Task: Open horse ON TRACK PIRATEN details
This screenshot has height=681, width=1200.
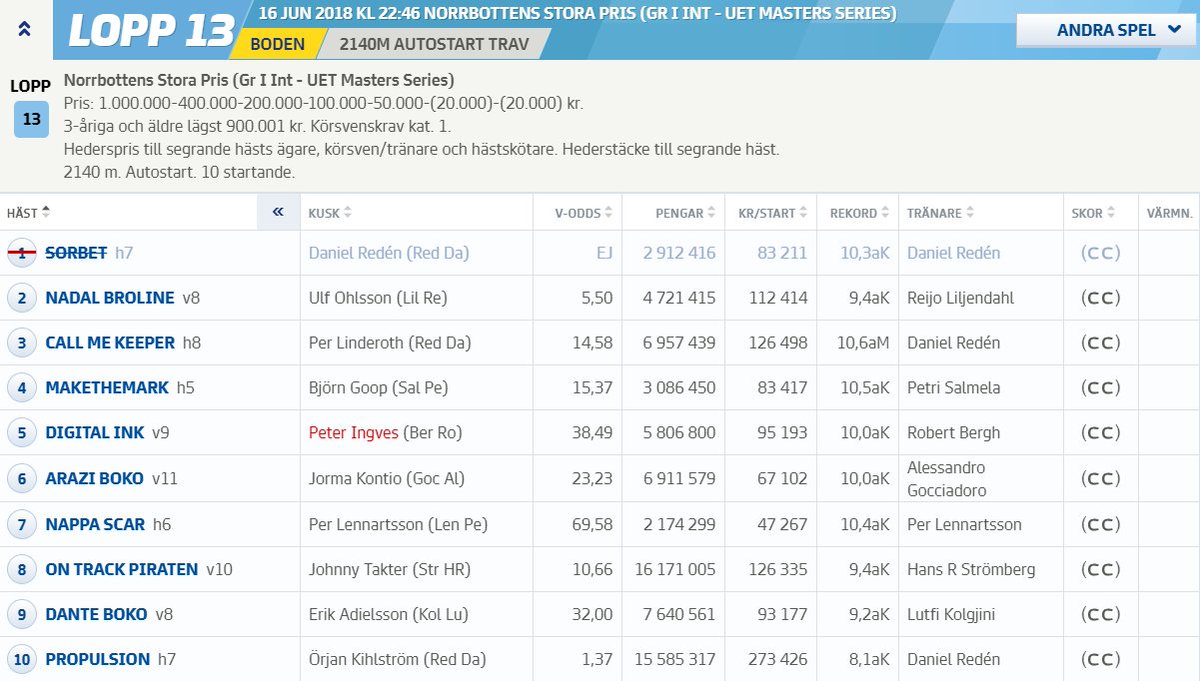Action: (x=121, y=570)
